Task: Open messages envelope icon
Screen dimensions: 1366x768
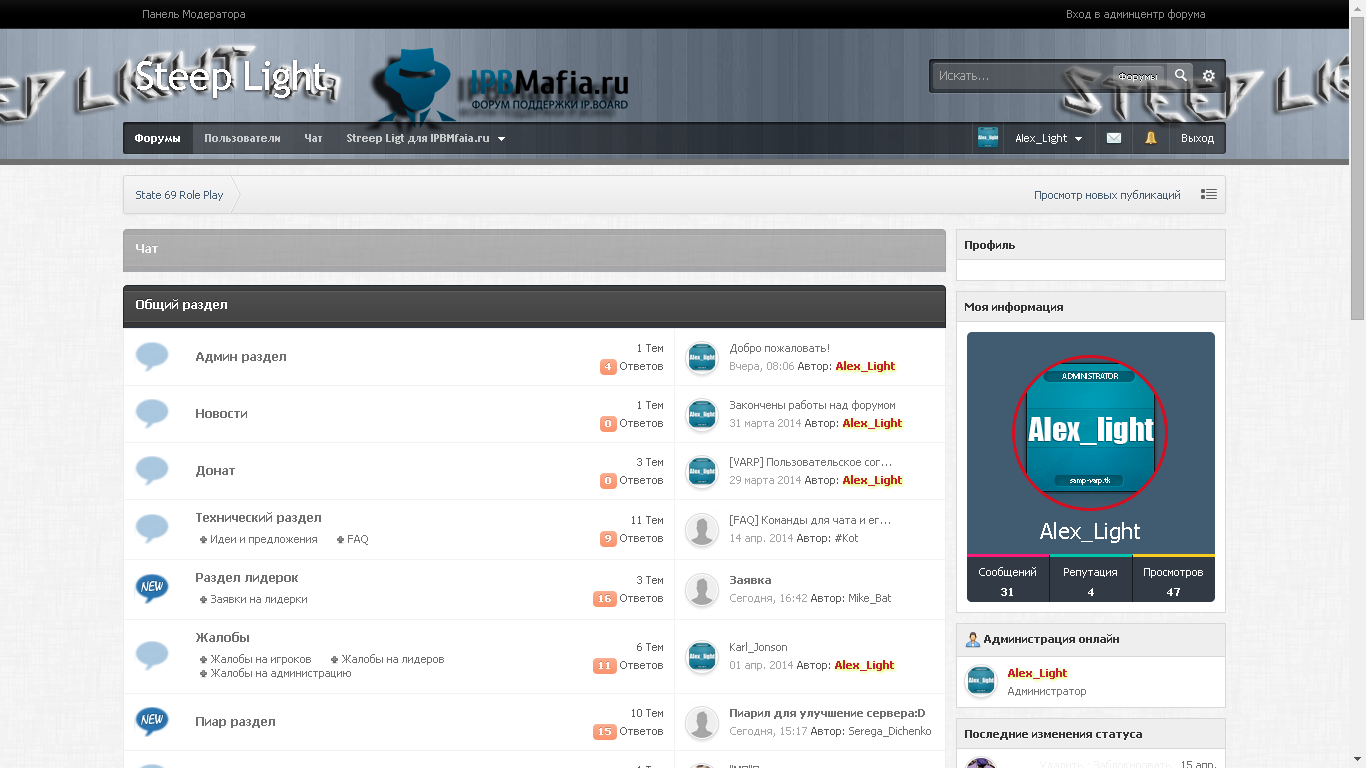Action: click(1114, 139)
